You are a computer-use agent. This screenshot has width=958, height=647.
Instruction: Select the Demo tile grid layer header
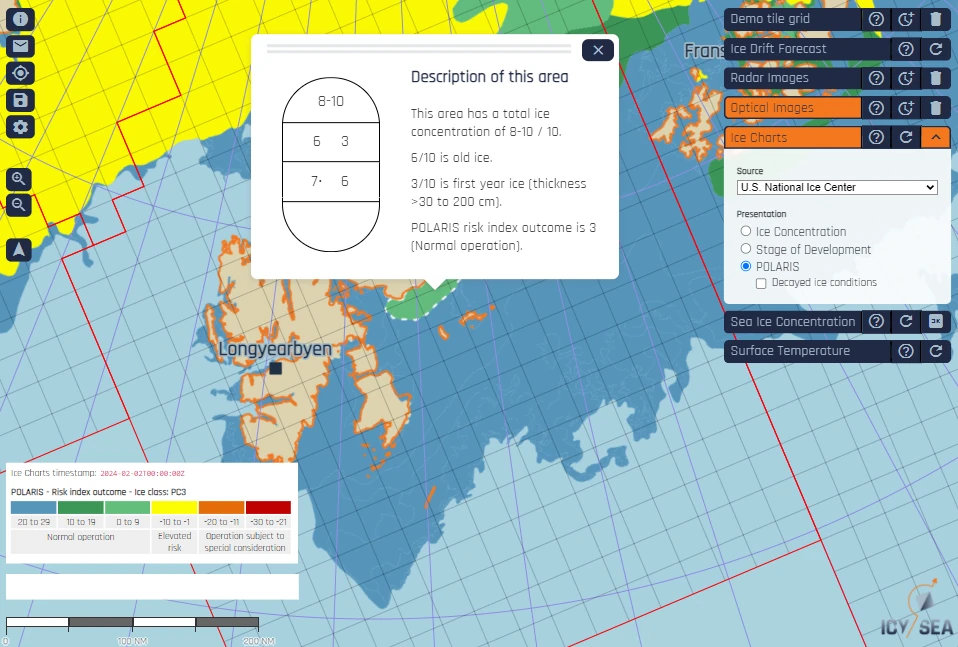click(790, 19)
